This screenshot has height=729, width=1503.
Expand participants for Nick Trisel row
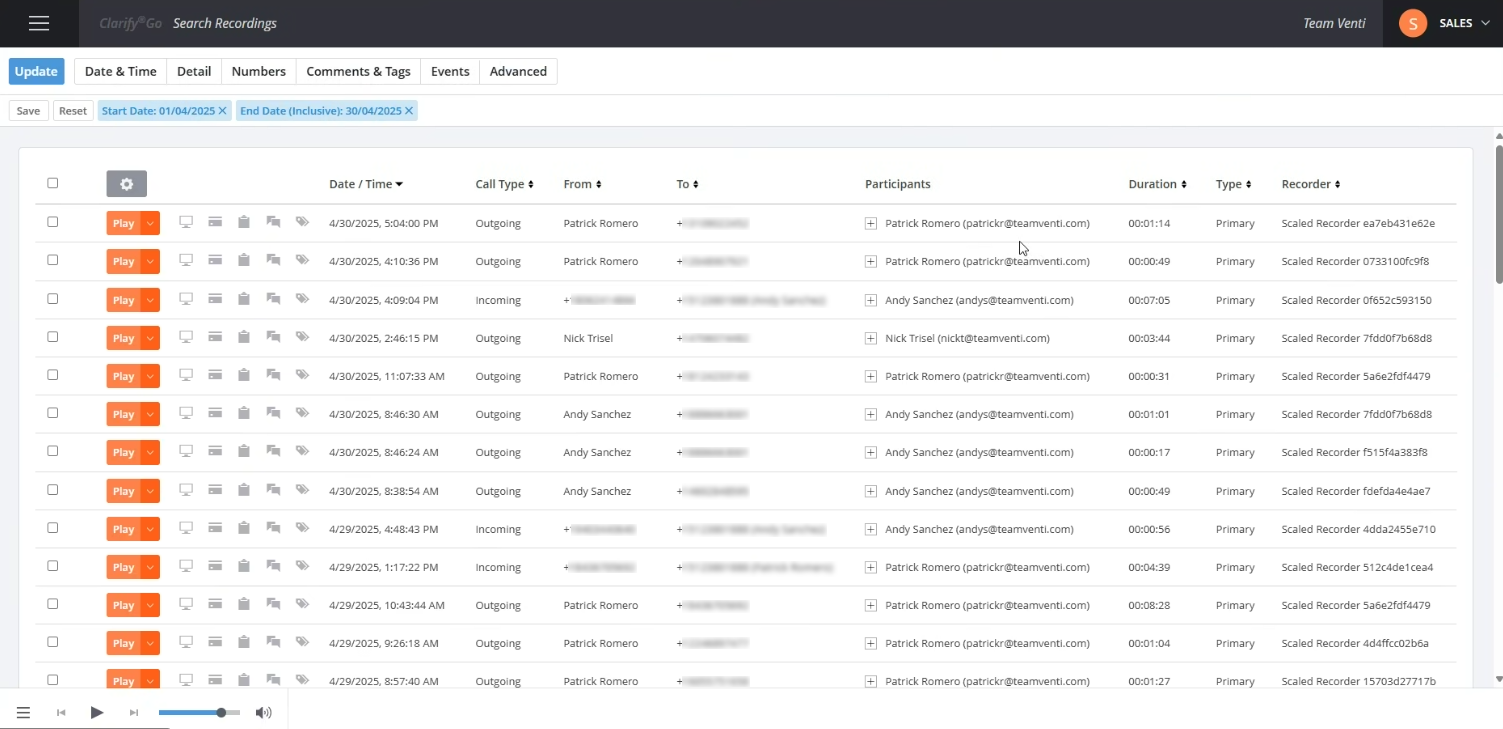point(871,338)
